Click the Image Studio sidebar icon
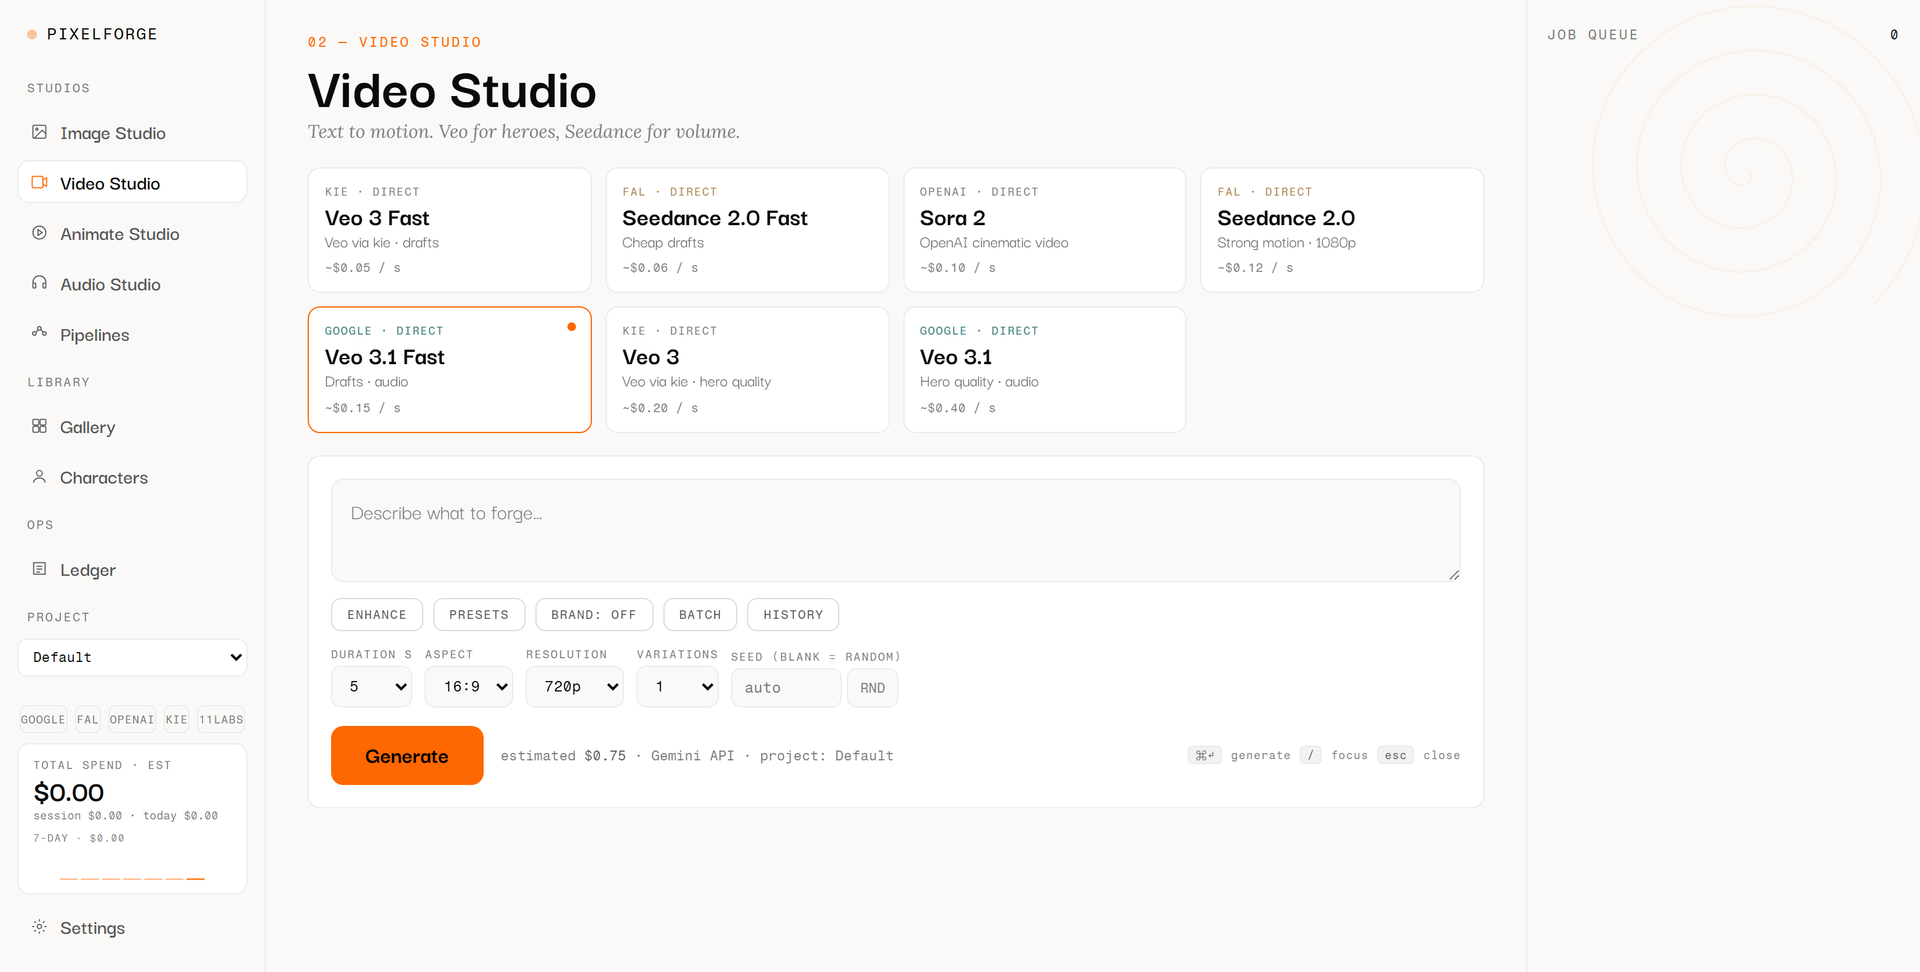This screenshot has width=1920, height=972. (x=39, y=132)
